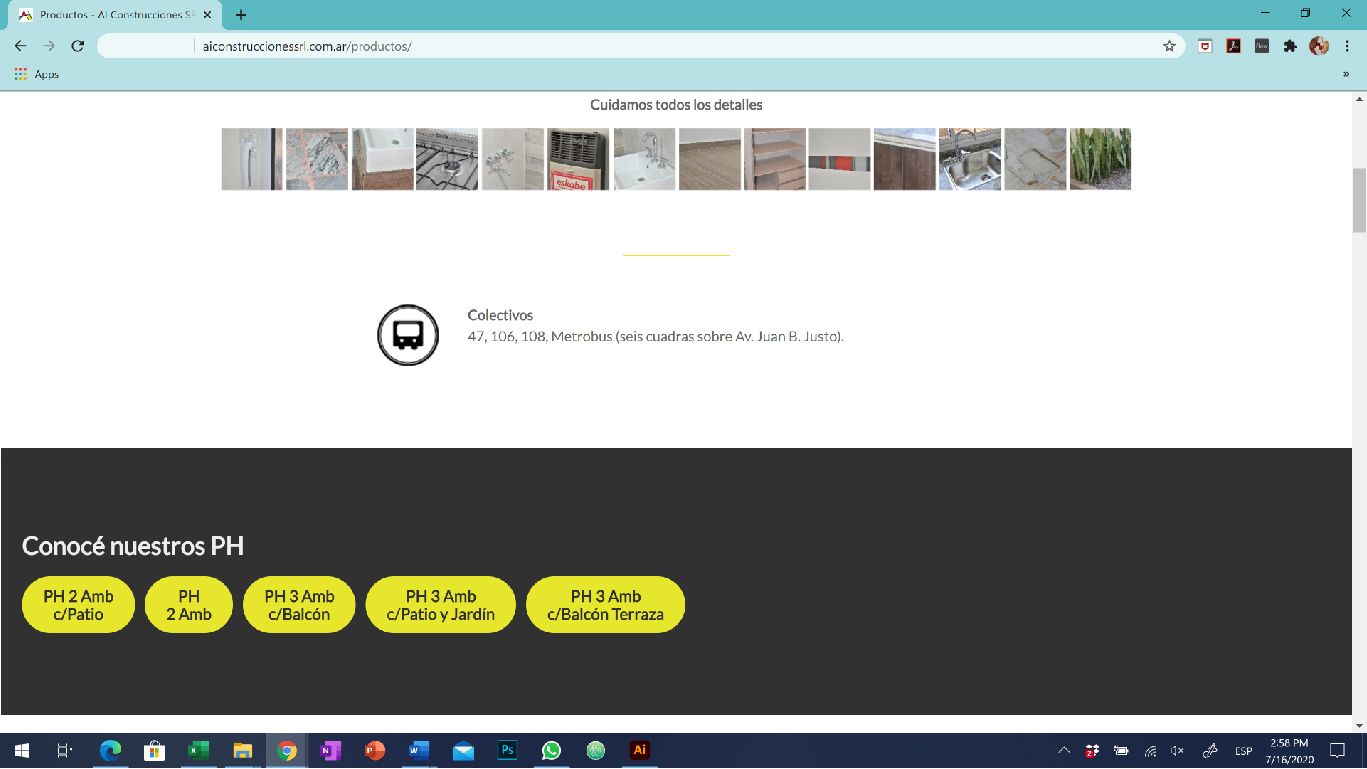The image size is (1367, 769).
Task: Open a new browser tab
Action: click(x=241, y=15)
